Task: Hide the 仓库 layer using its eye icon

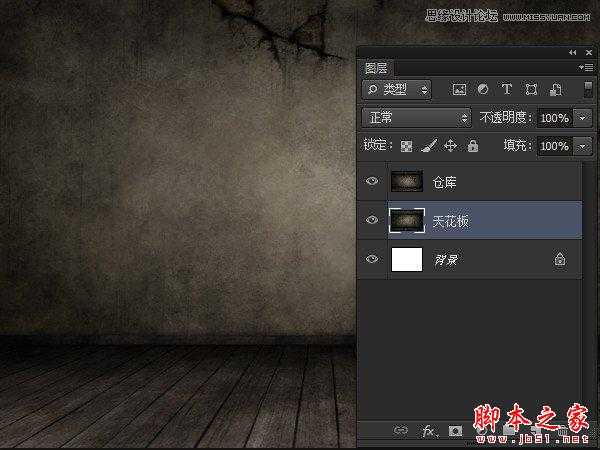Action: [x=372, y=182]
